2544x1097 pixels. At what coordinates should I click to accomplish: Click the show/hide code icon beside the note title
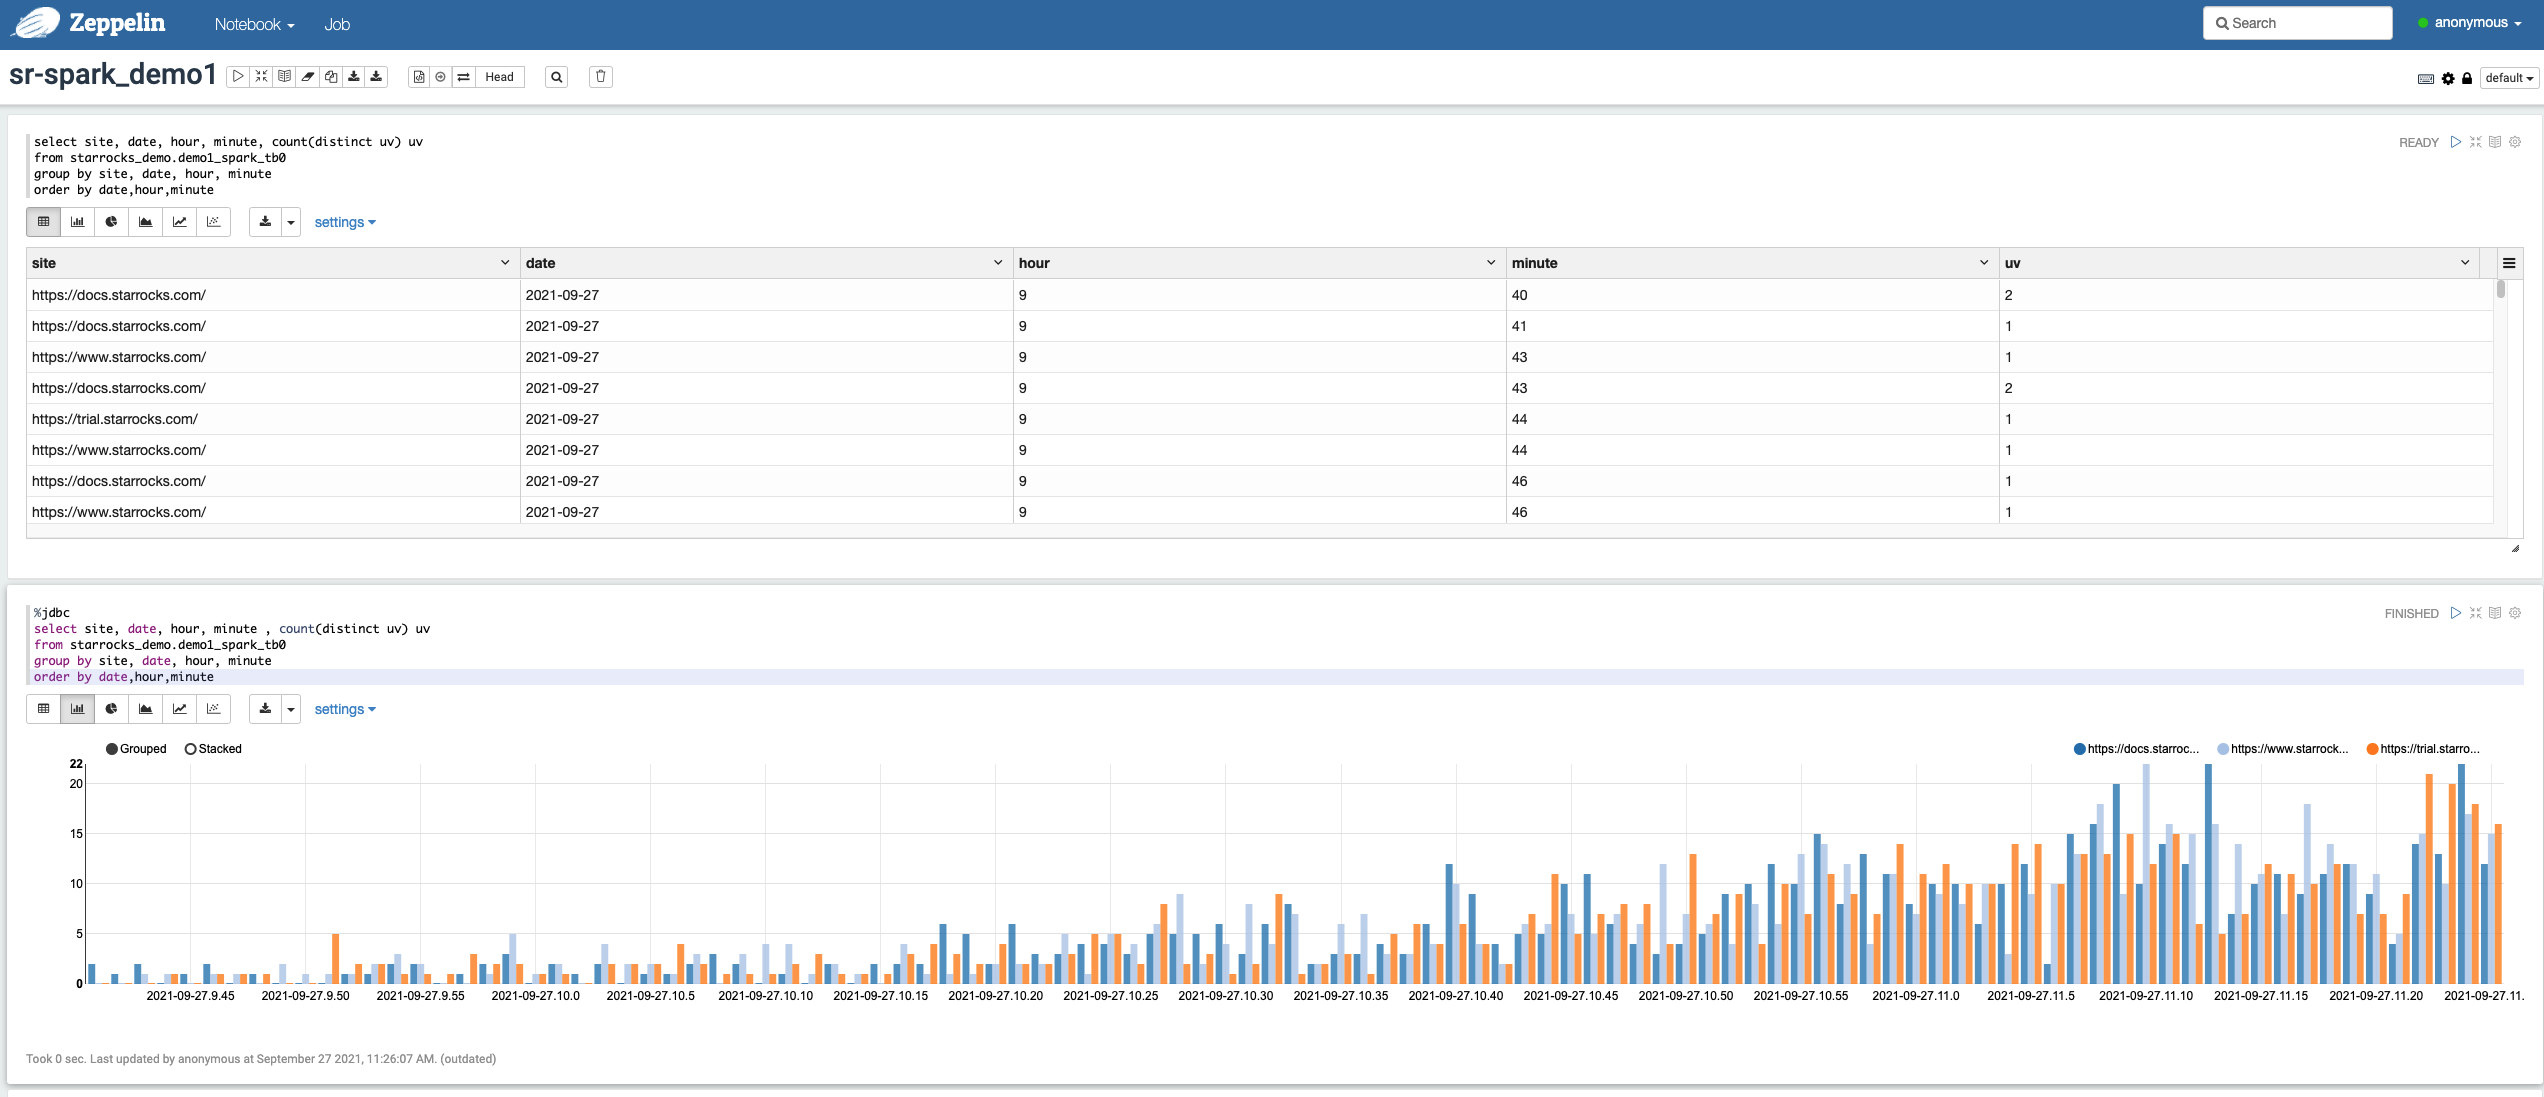261,77
